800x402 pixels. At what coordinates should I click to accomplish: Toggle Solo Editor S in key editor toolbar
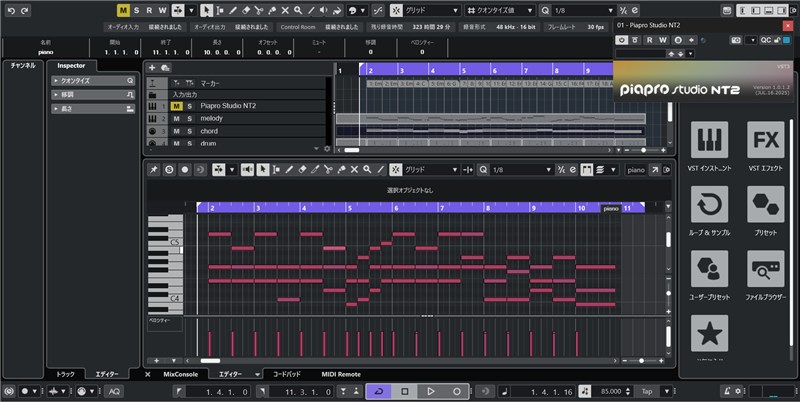pyautogui.click(x=169, y=170)
